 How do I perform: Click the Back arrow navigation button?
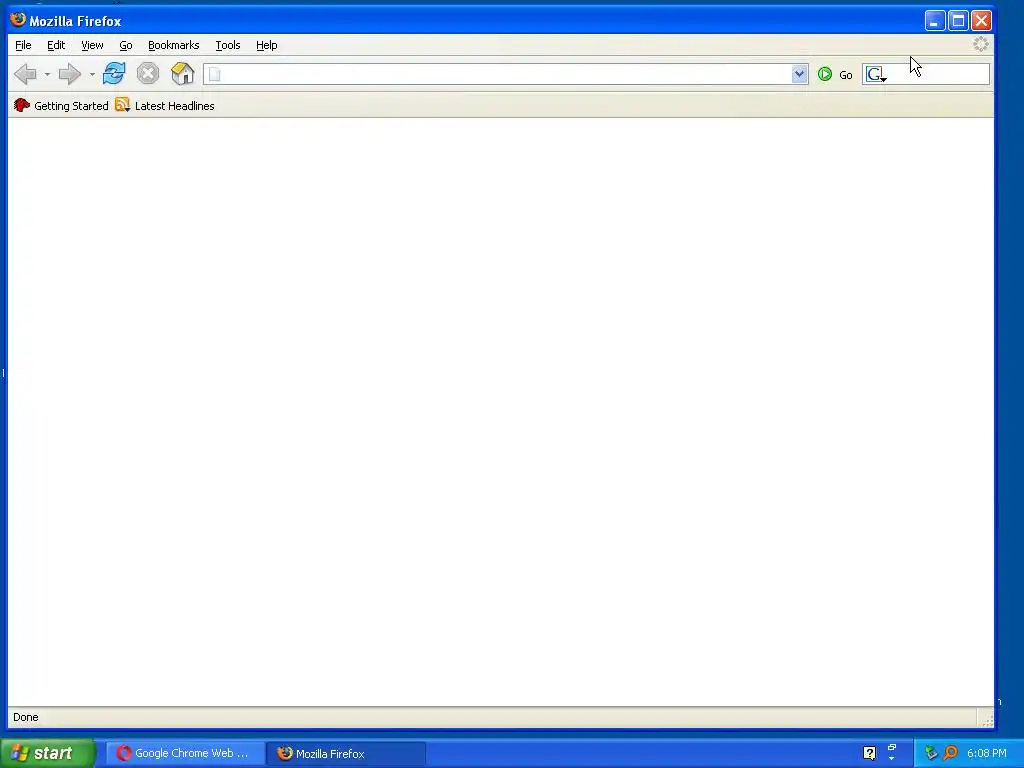[x=25, y=74]
